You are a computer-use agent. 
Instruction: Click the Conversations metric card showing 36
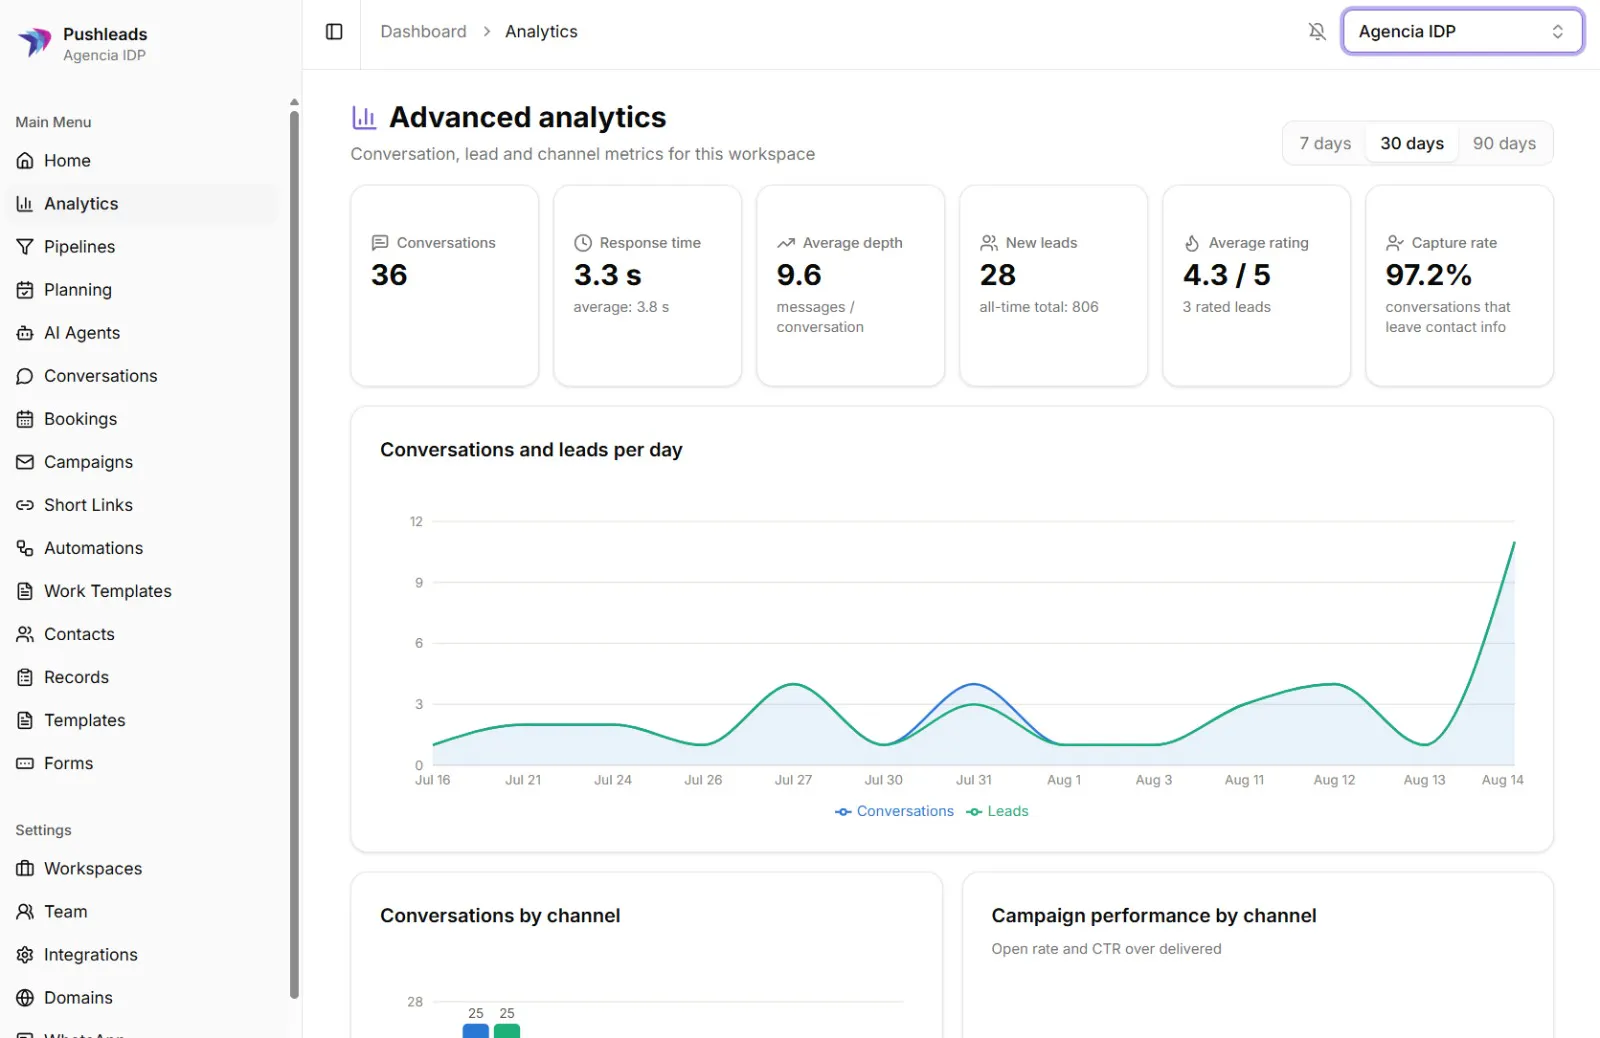tap(445, 286)
